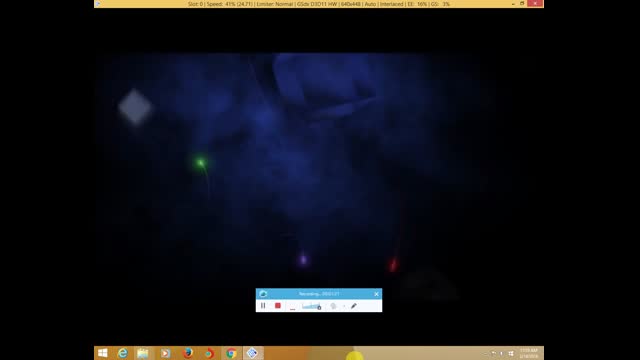The image size is (640, 360).
Task: Pause the screen recording
Action: pyautogui.click(x=263, y=306)
